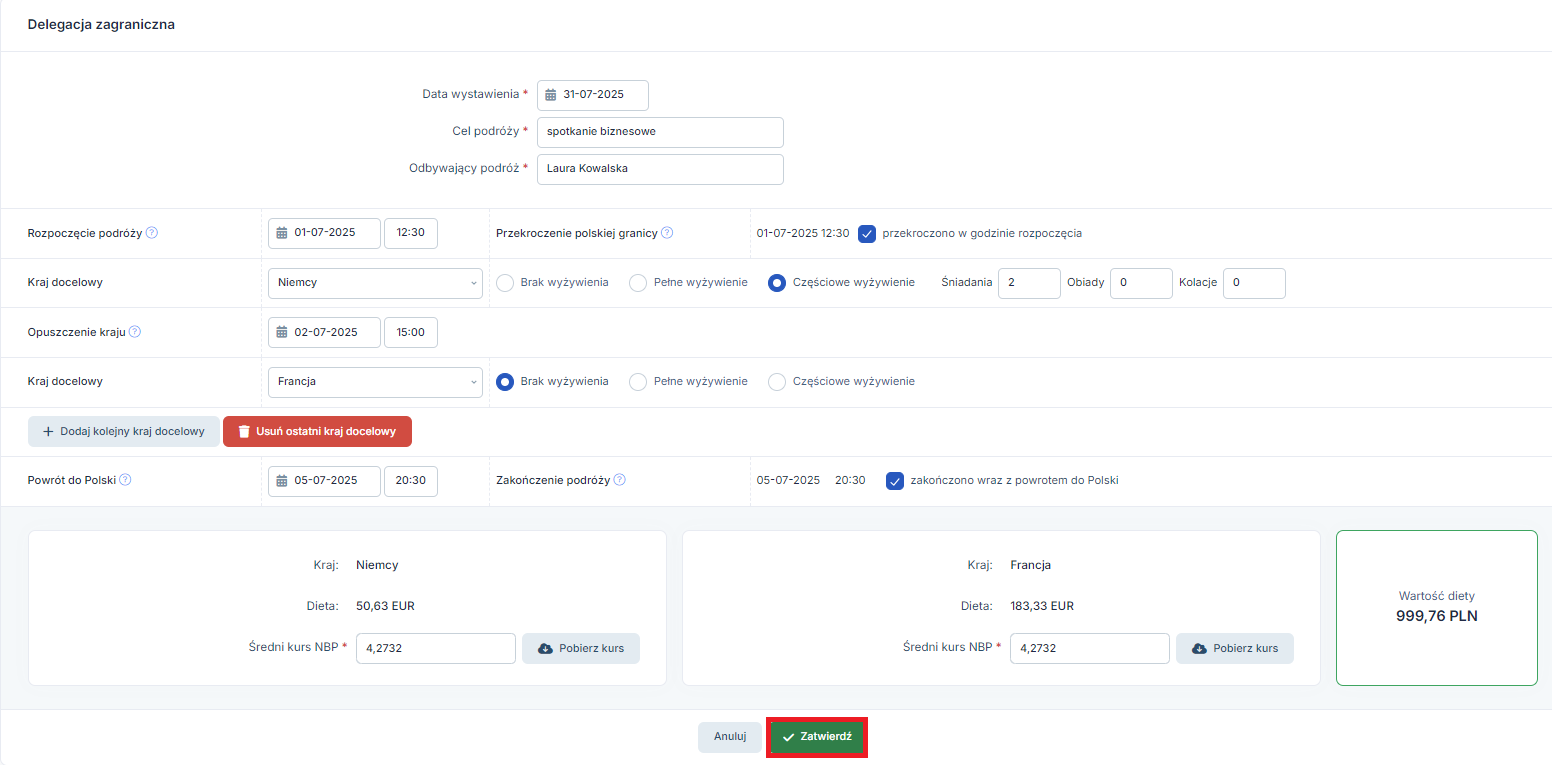
Task: Click the Śniadania count field
Action: (x=1029, y=283)
